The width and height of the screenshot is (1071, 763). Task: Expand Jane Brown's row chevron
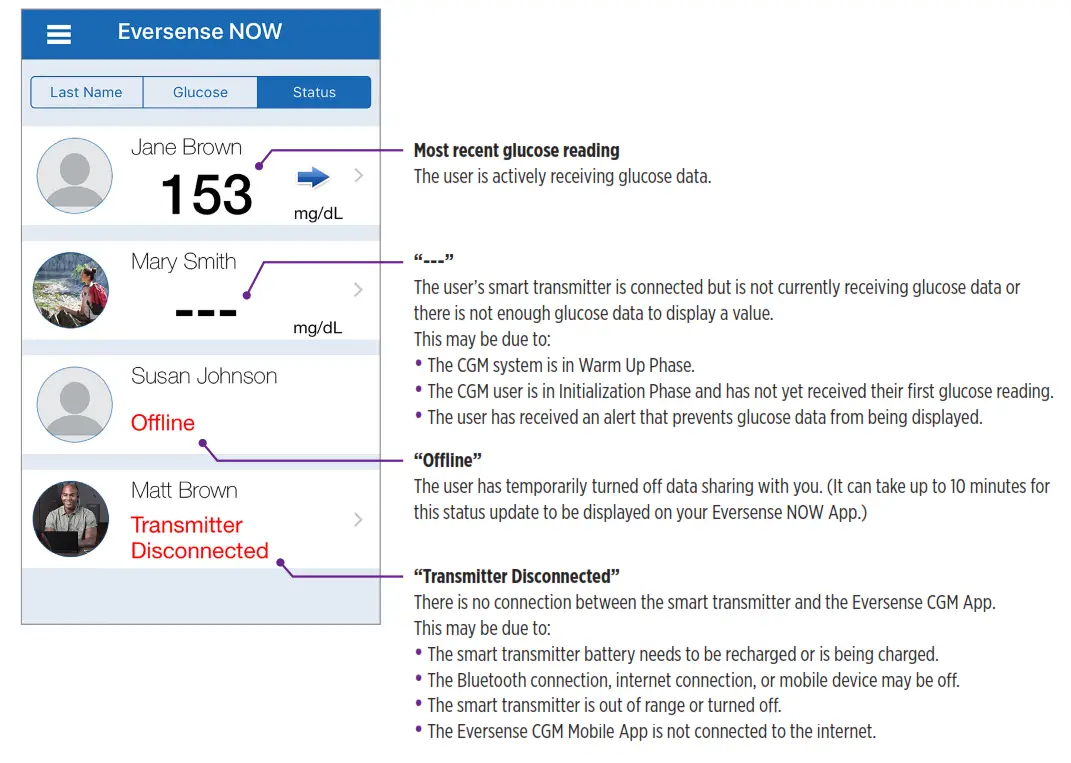tap(359, 176)
